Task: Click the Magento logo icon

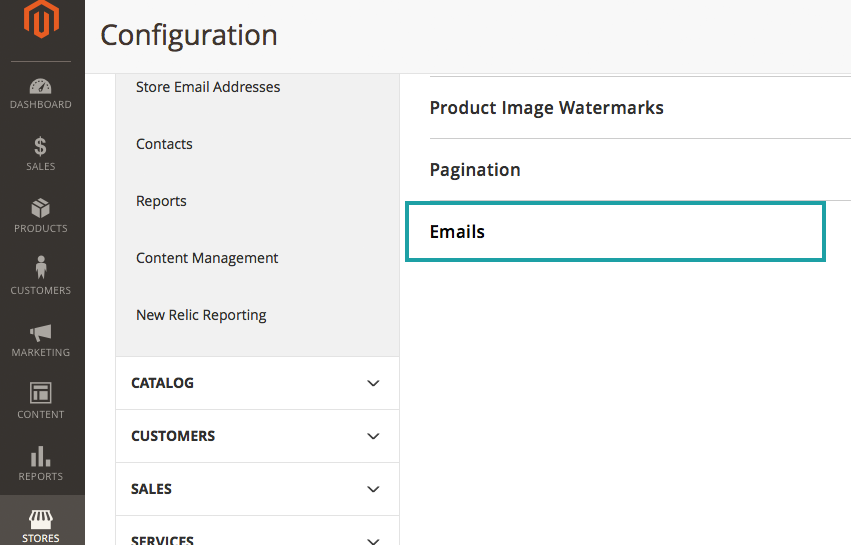Action: coord(42,20)
